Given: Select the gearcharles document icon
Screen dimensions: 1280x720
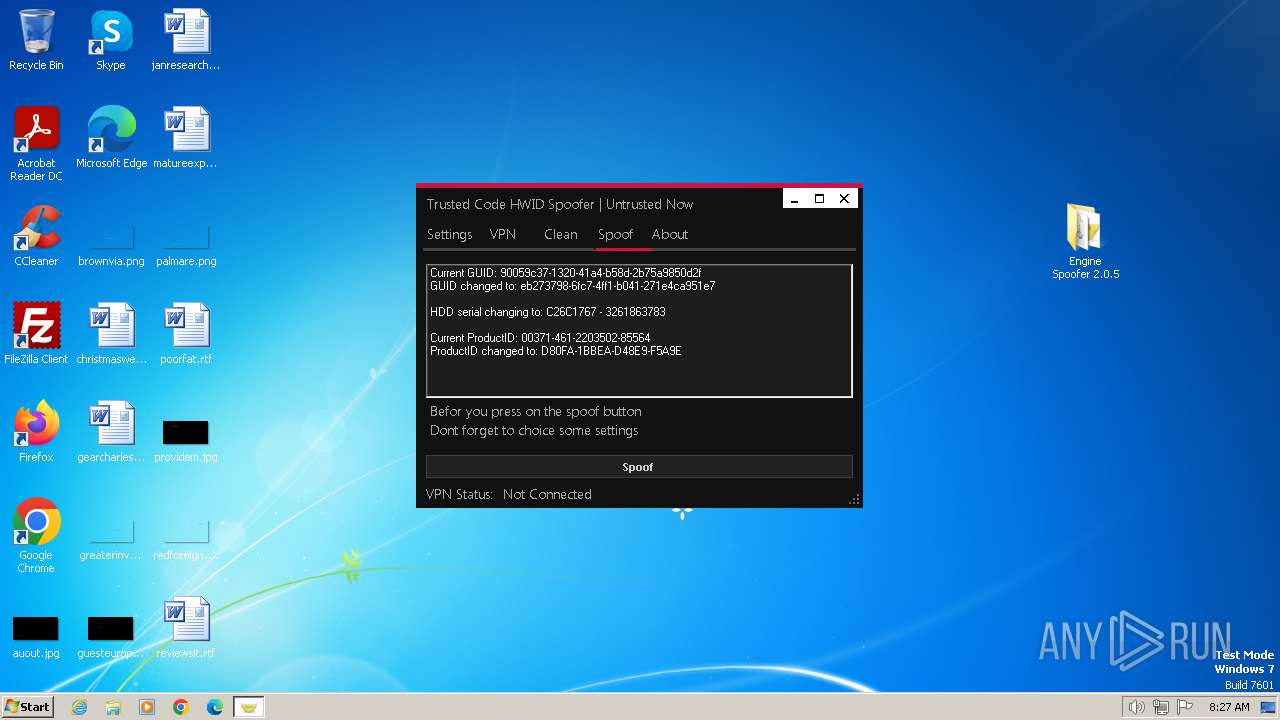Looking at the screenshot, I should (111, 432).
